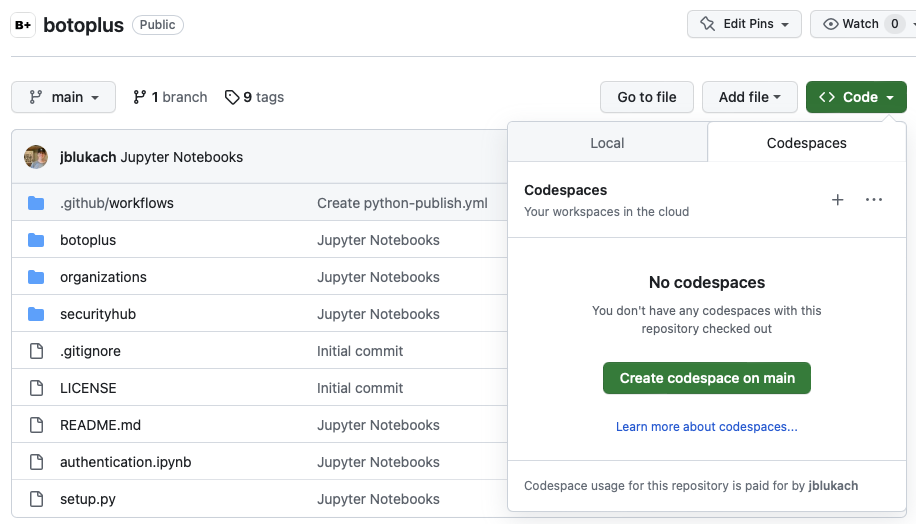Click the .github/workflows folder icon
Image resolution: width=916 pixels, height=524 pixels.
37,203
